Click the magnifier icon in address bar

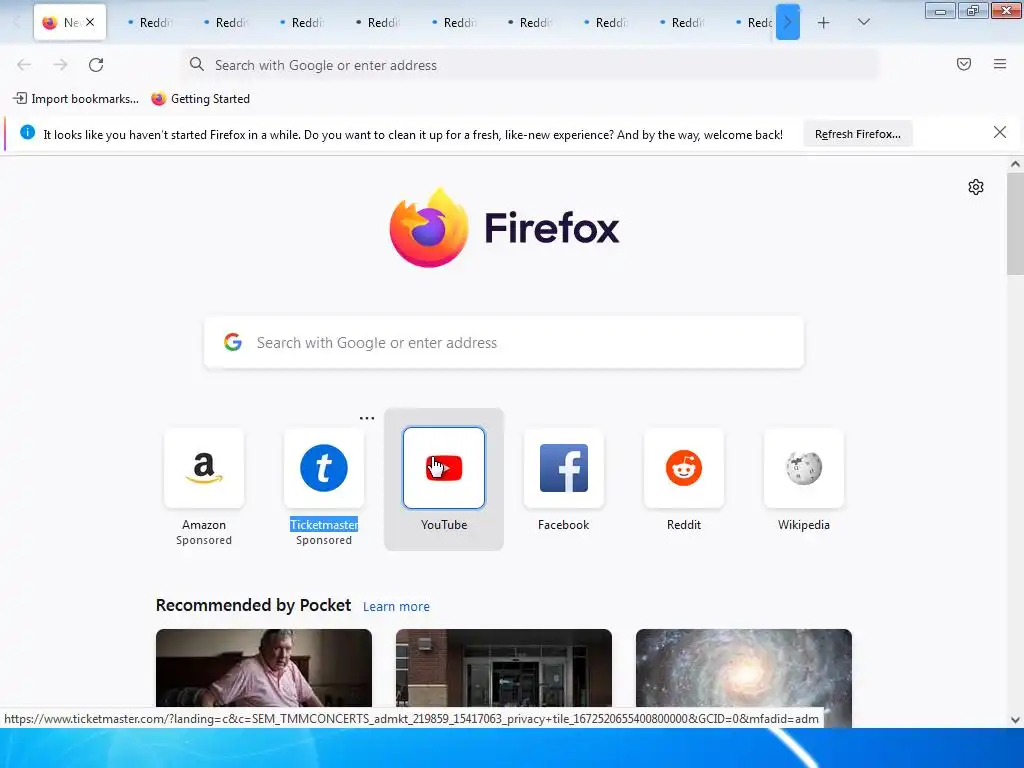(x=197, y=64)
